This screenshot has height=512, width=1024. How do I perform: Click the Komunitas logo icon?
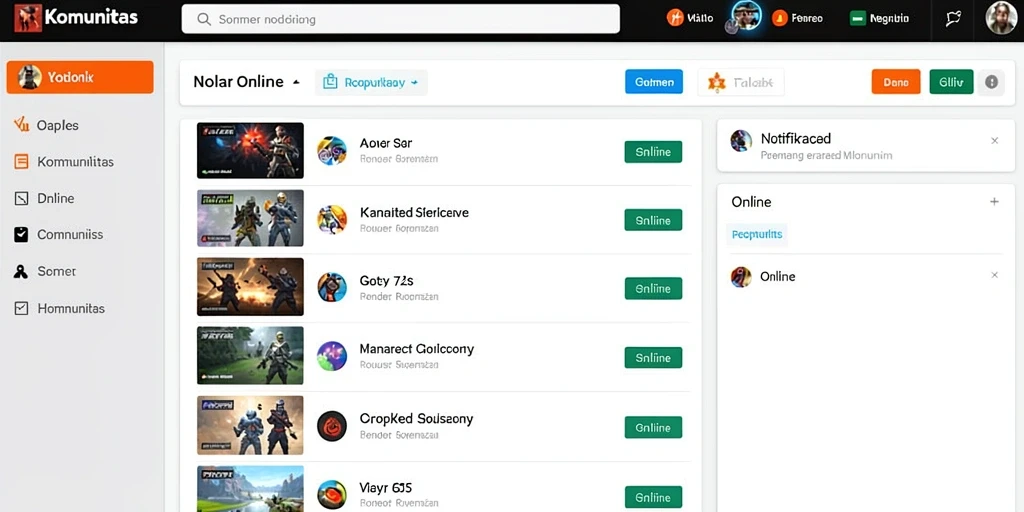pos(27,18)
